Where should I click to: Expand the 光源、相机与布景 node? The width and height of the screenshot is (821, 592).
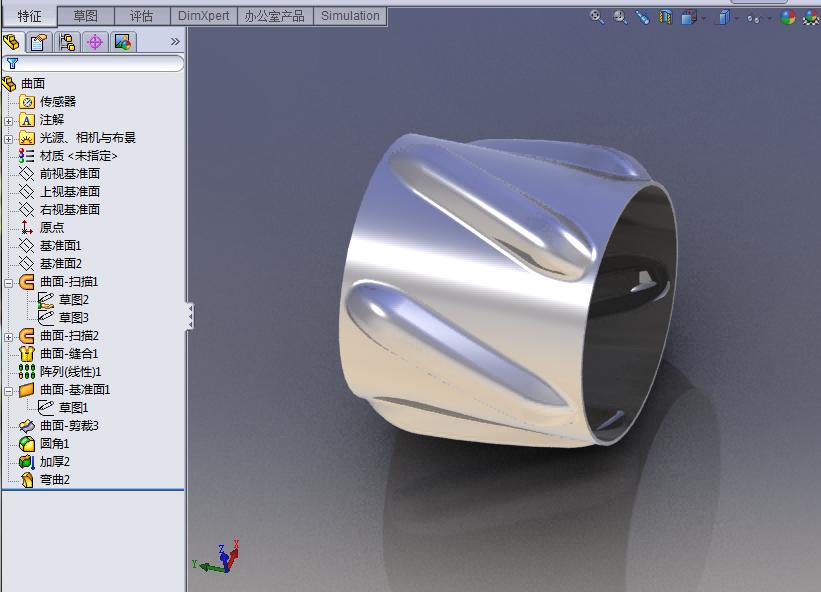coord(8,139)
